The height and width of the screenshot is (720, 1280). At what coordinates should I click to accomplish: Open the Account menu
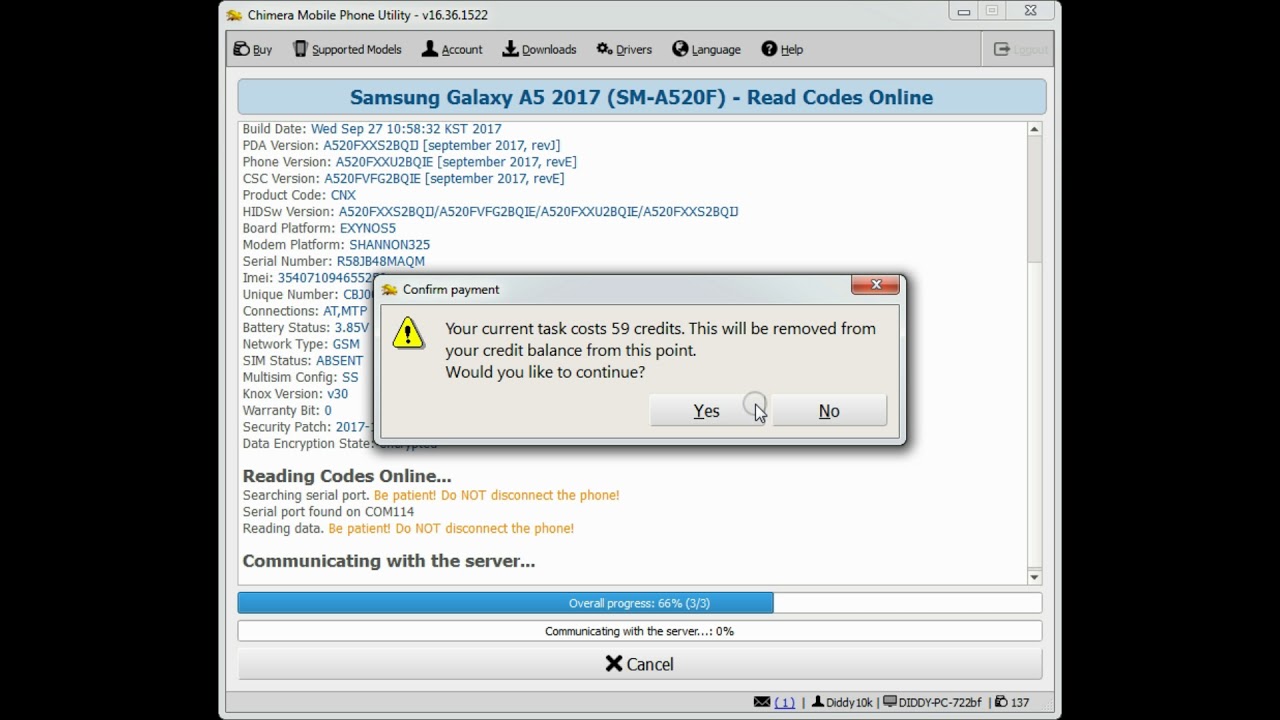452,49
